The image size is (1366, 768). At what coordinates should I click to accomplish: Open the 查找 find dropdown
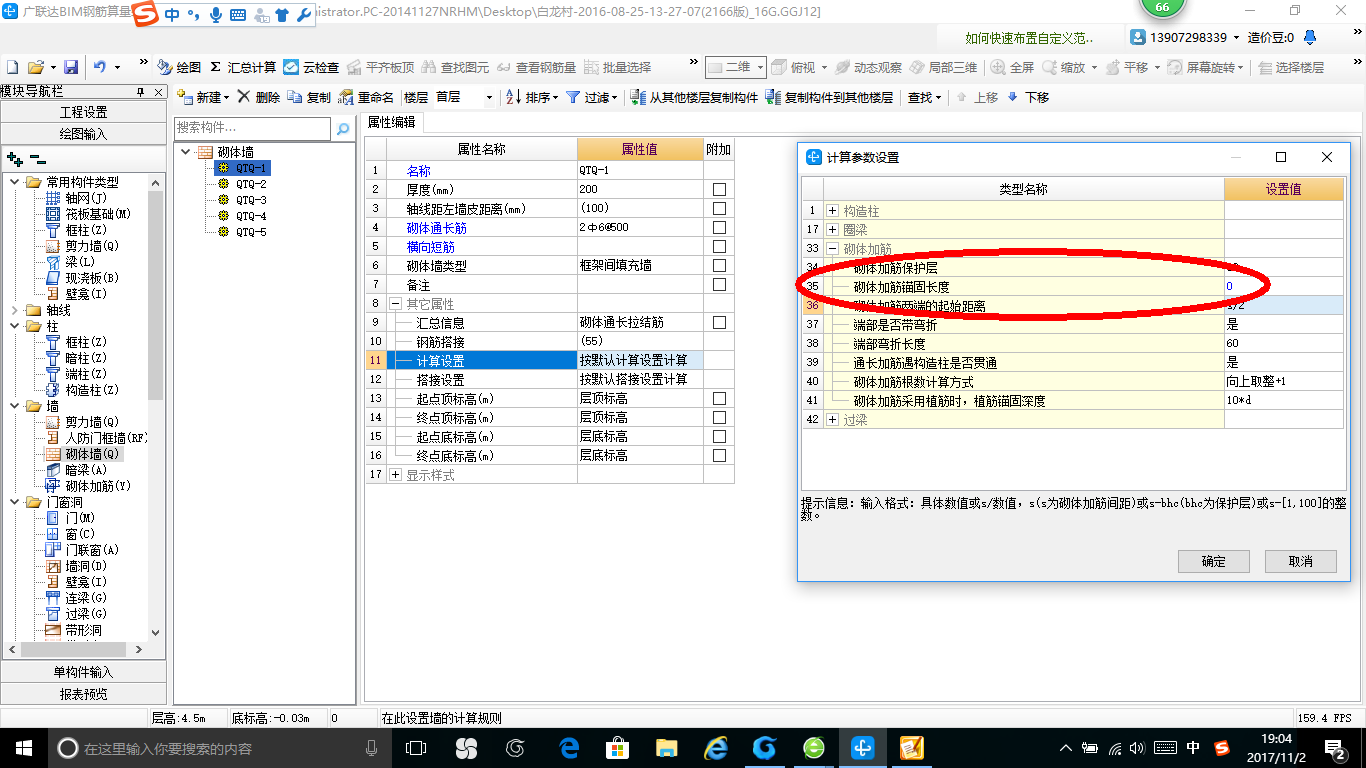[x=924, y=97]
